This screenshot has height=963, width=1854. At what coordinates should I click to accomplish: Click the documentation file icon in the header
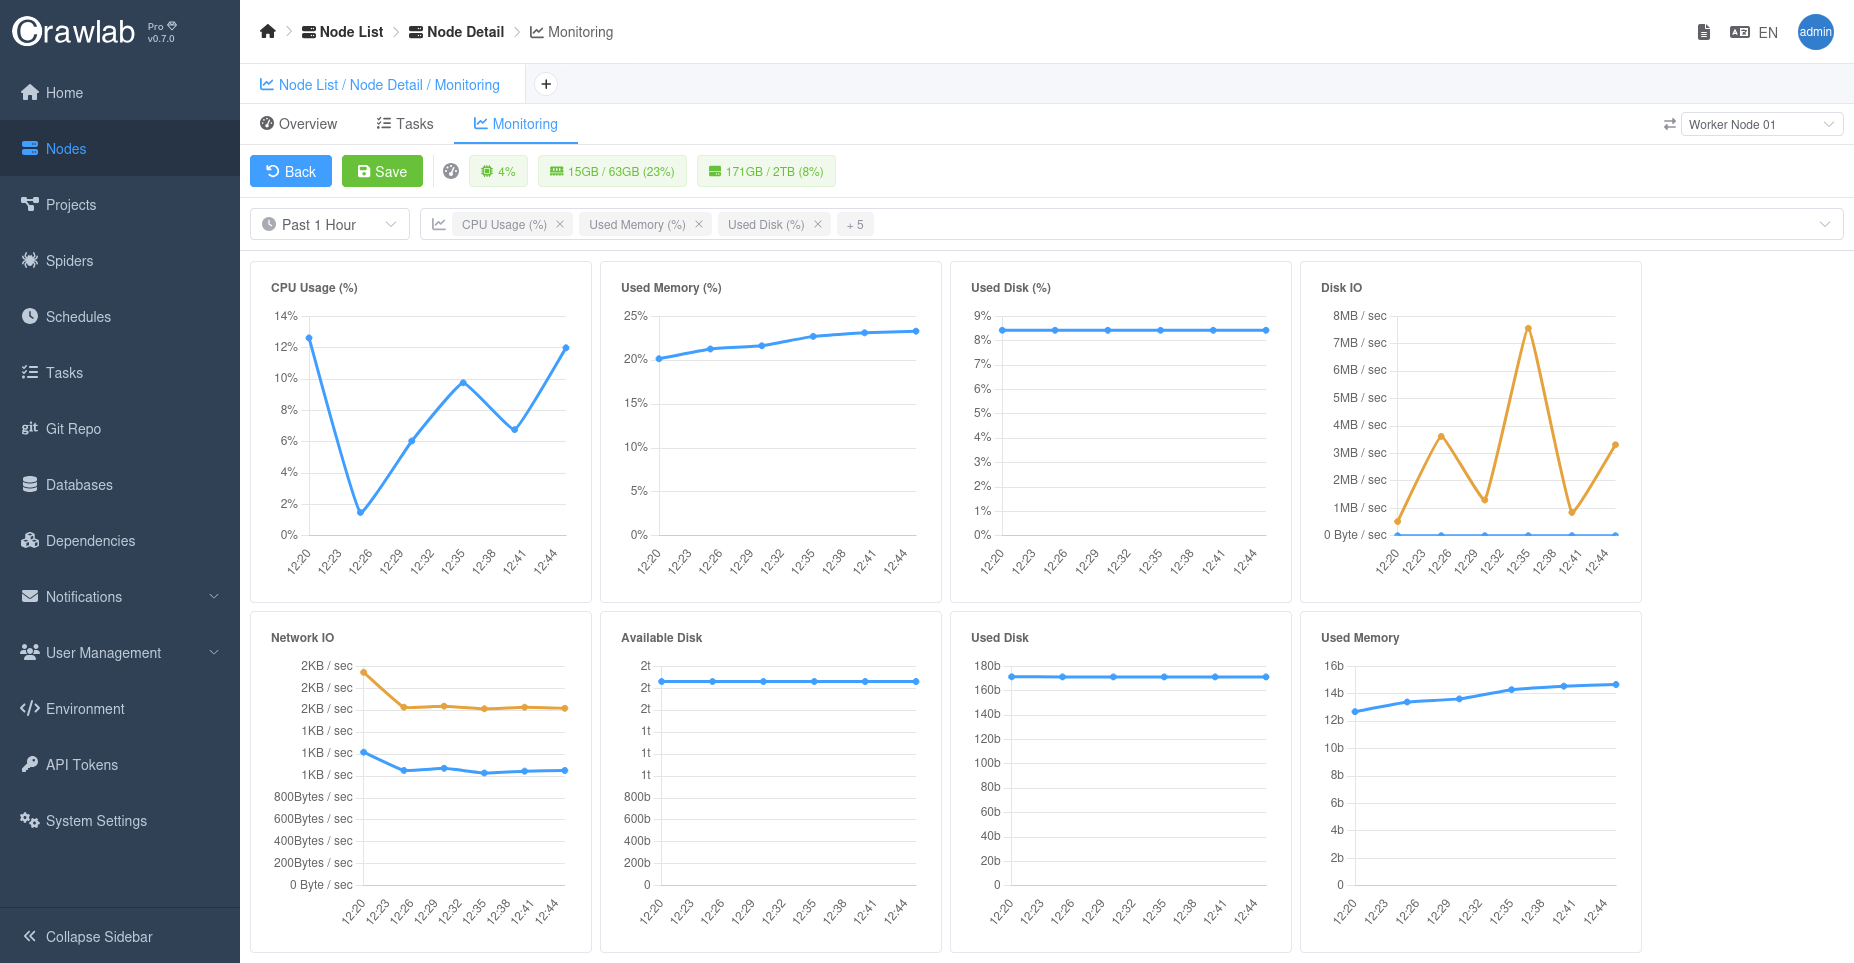coord(1703,32)
